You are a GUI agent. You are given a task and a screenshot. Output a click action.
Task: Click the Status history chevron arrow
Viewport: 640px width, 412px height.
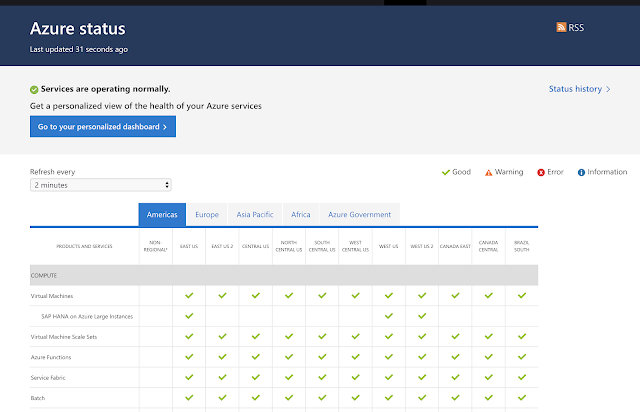coord(608,89)
